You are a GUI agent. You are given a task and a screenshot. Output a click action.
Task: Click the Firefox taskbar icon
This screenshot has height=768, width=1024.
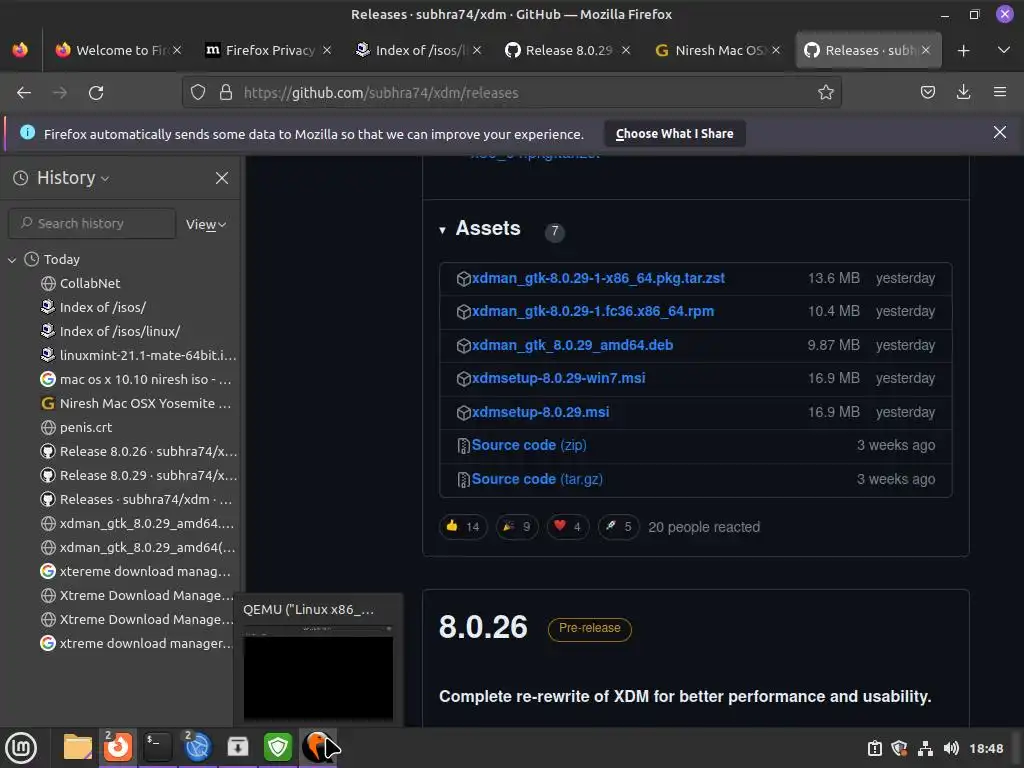[x=118, y=747]
